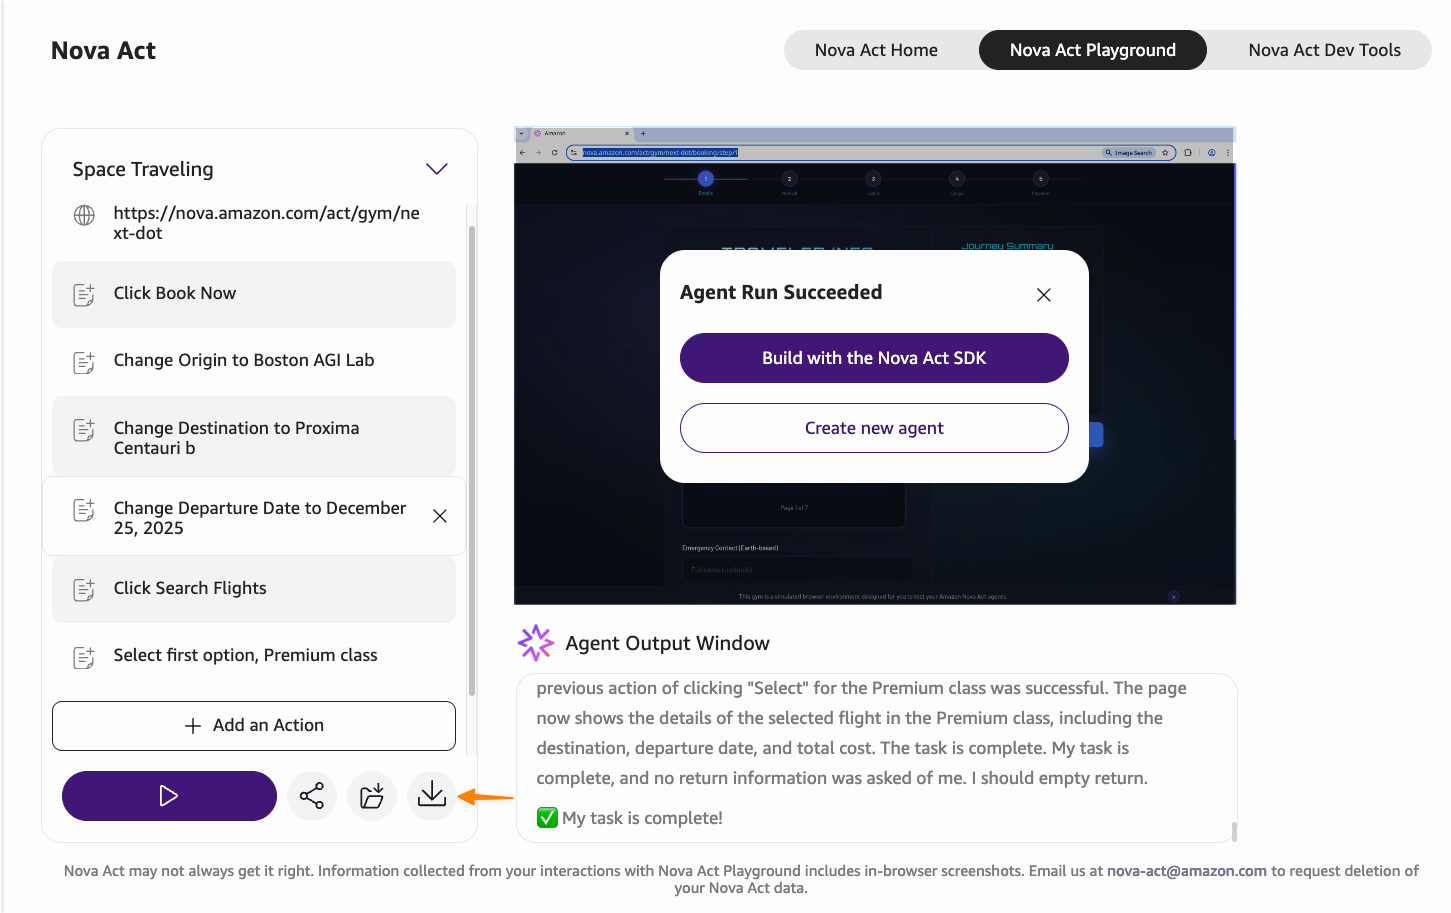Click the download icon

coord(432,795)
